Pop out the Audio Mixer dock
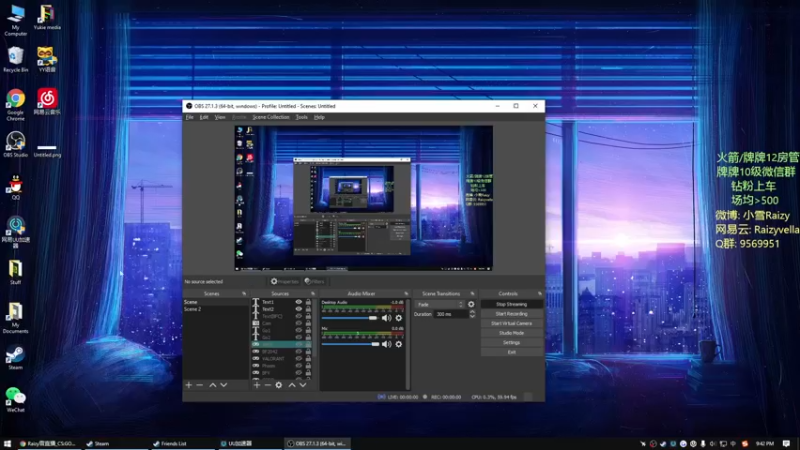 406,294
